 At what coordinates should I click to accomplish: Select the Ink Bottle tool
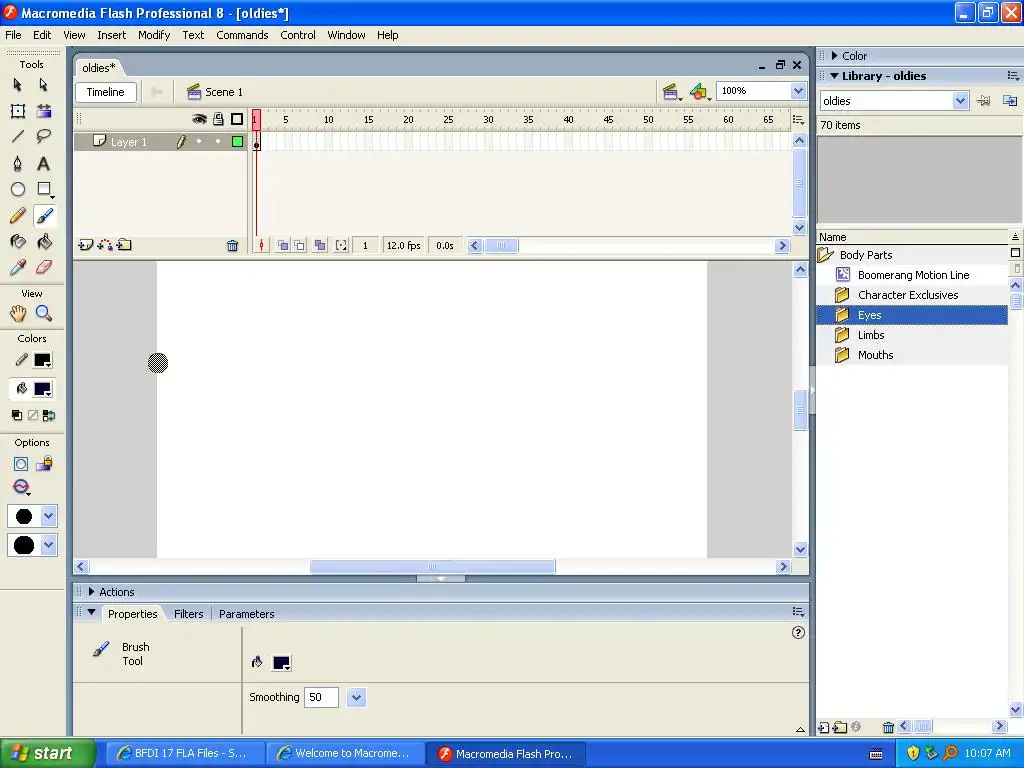(18, 242)
